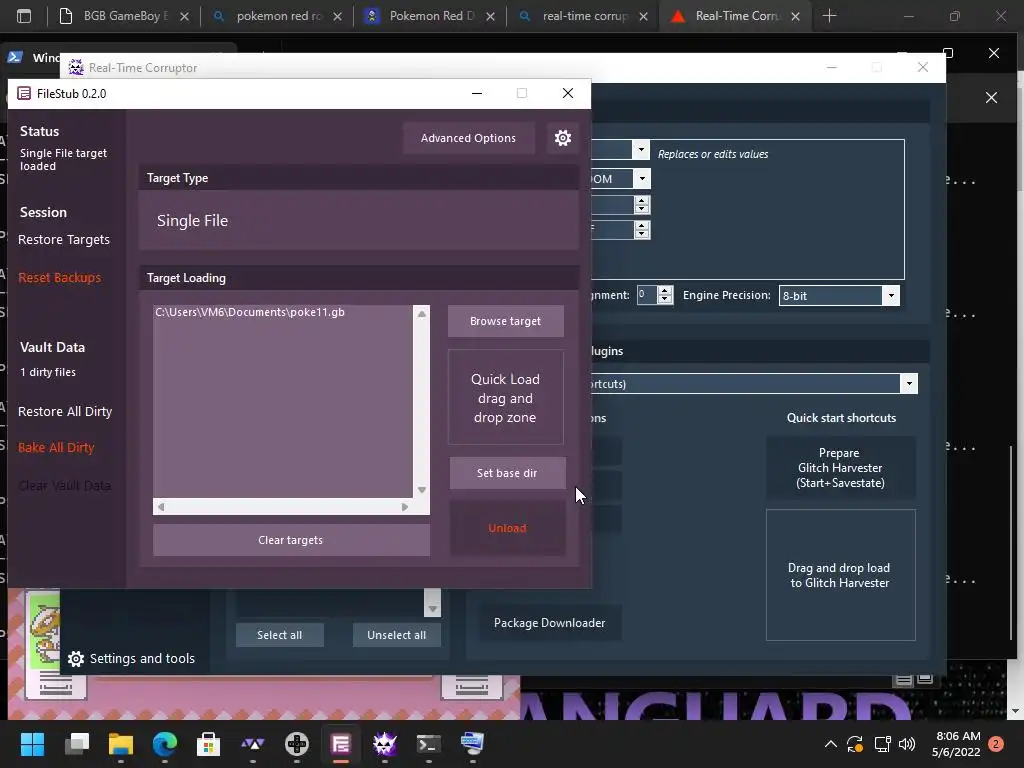Screen dimensions: 1024x768
Task: Click Real-Time Corruptor taskbar icon
Action: coord(385,744)
